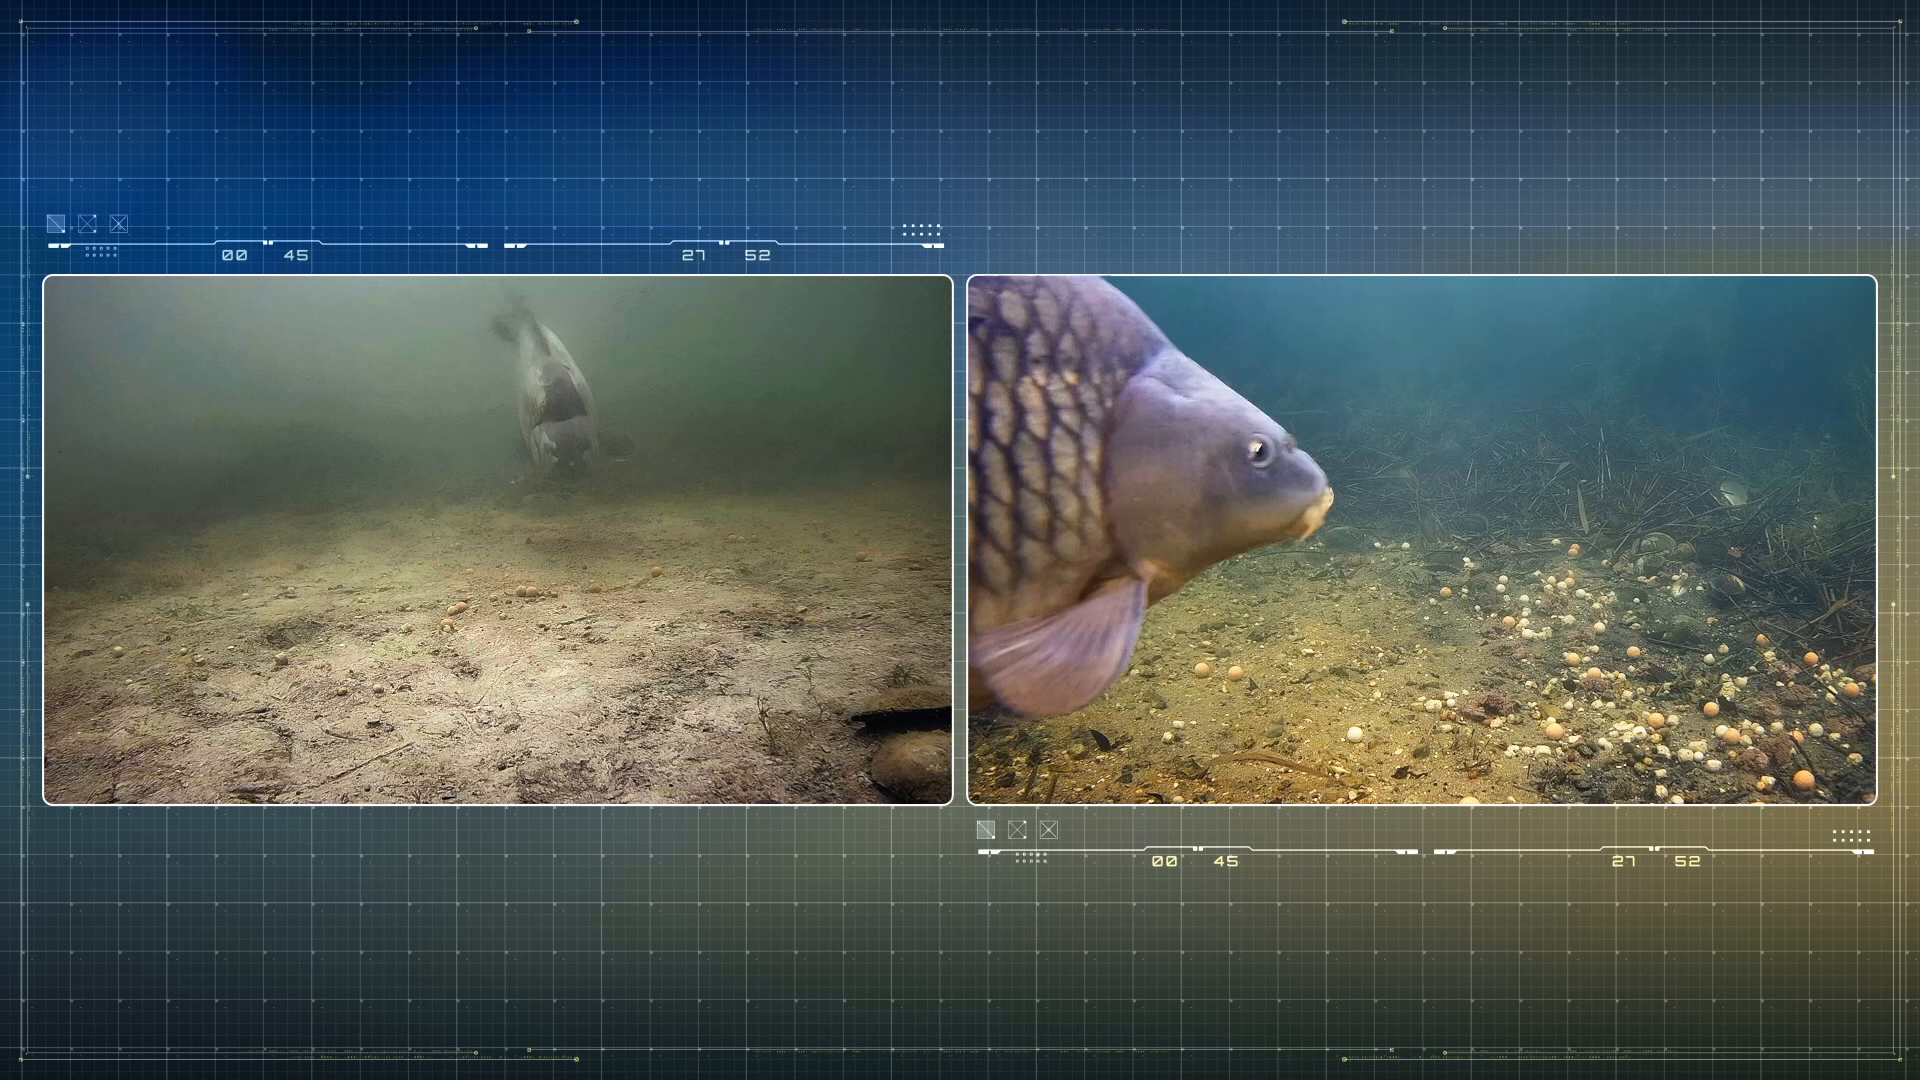The image size is (1920, 1080).
Task: Click middle crossed-box icon above left video
Action: [87, 224]
